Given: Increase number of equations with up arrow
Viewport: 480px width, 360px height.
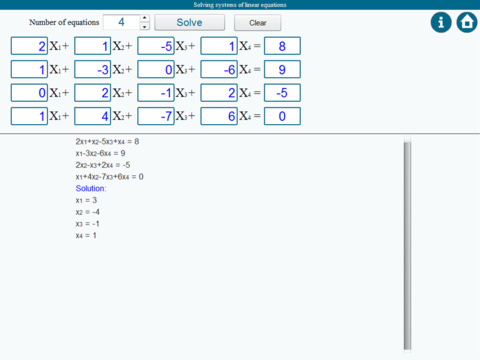Looking at the screenshot, I should pyautogui.click(x=144, y=18).
